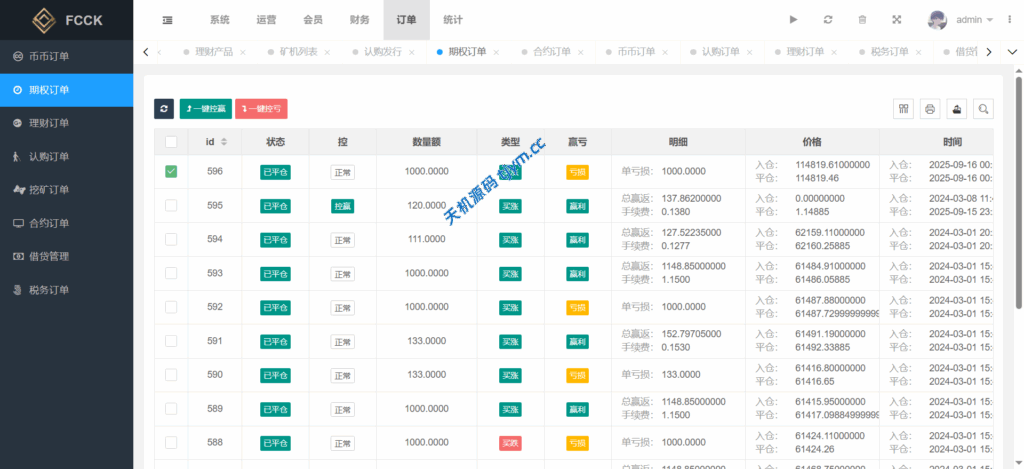Image resolution: width=1024 pixels, height=469 pixels.
Task: Open the table search magnifier icon
Action: coord(984,109)
